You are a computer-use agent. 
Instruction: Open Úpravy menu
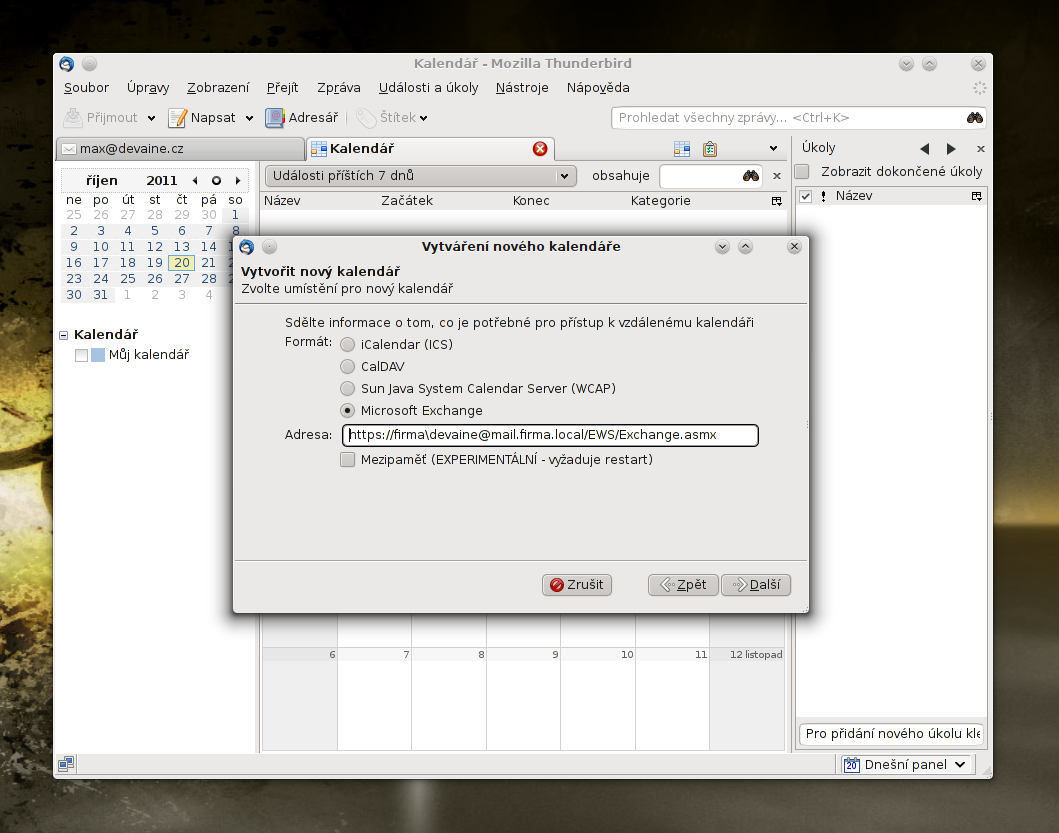coord(148,88)
